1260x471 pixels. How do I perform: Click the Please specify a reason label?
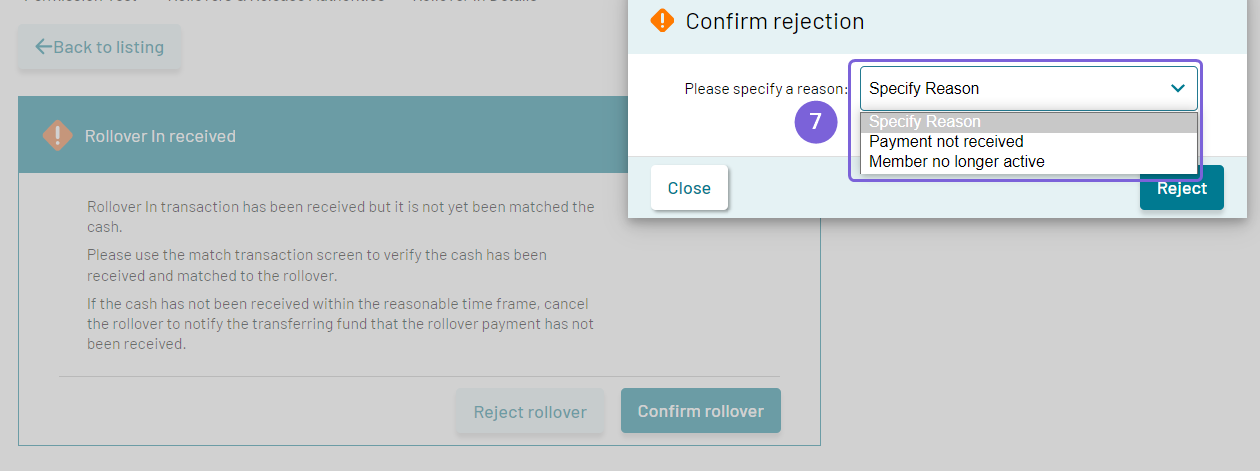[766, 89]
